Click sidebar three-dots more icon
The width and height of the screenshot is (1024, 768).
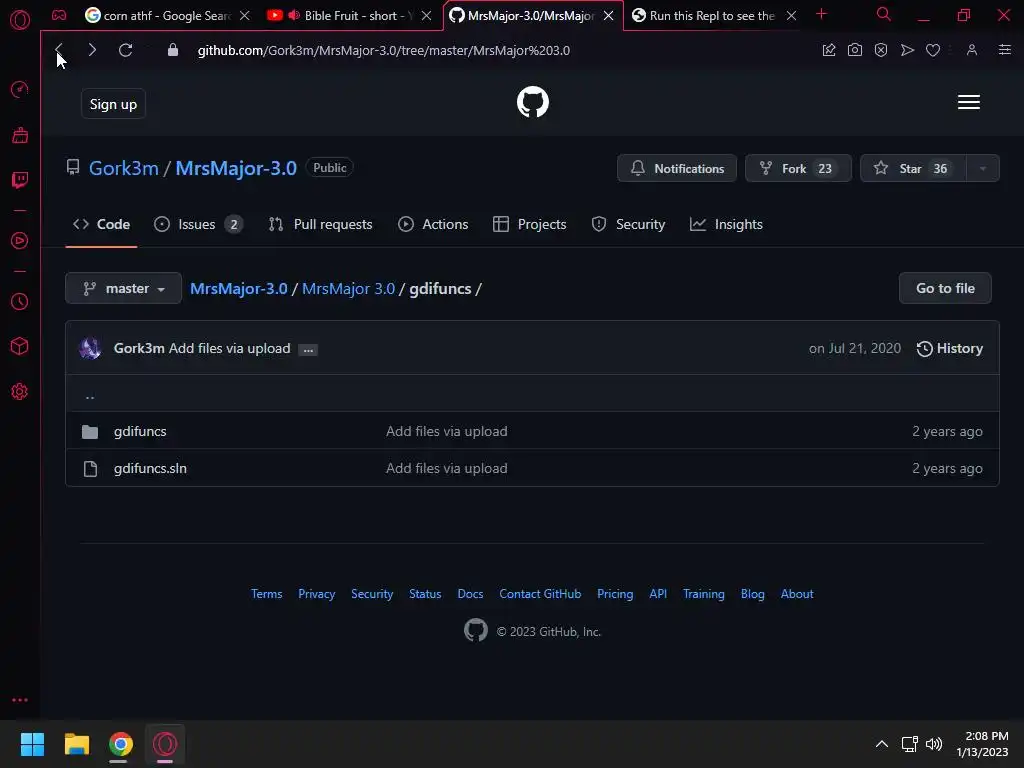(x=20, y=700)
